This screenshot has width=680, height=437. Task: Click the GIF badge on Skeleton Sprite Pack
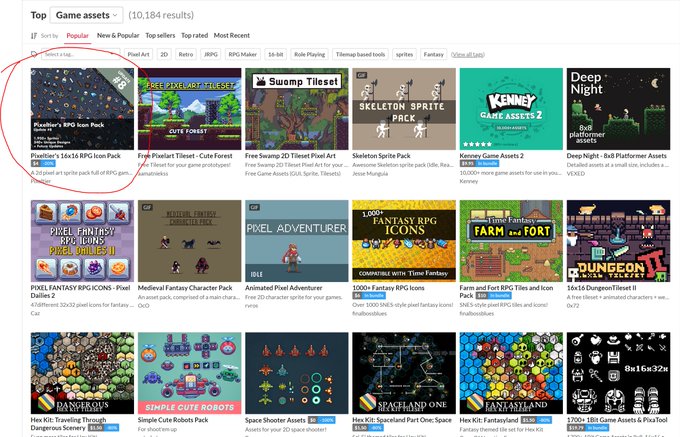coord(361,75)
